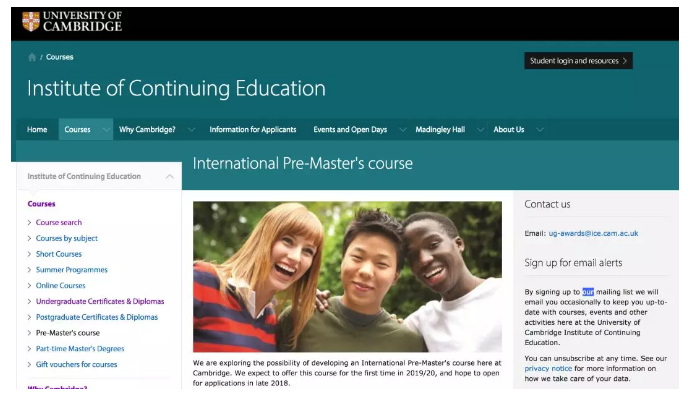This screenshot has height=398, width=690.
Task: Click the University of Cambridge crest logo
Action: point(31,21)
